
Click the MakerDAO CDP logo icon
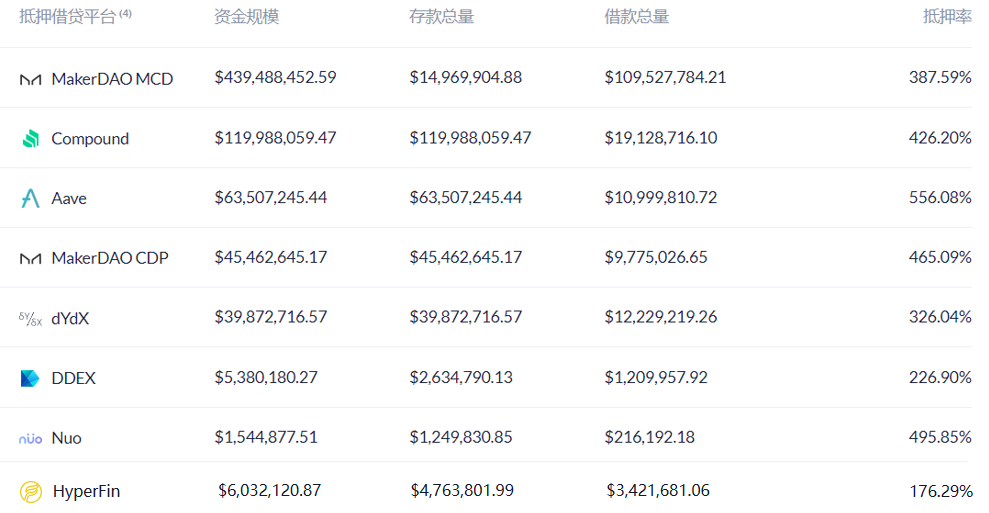tap(30, 259)
